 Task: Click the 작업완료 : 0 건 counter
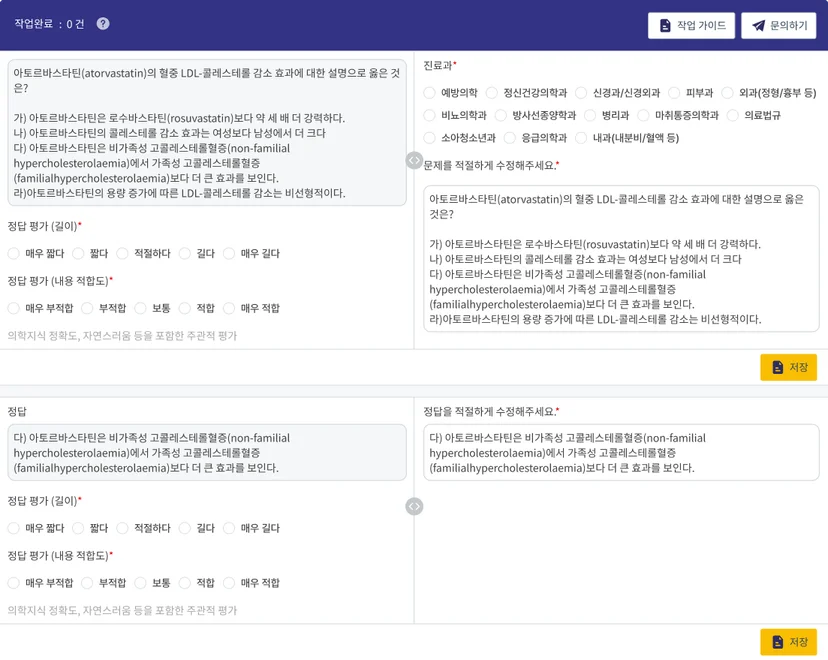coord(49,24)
